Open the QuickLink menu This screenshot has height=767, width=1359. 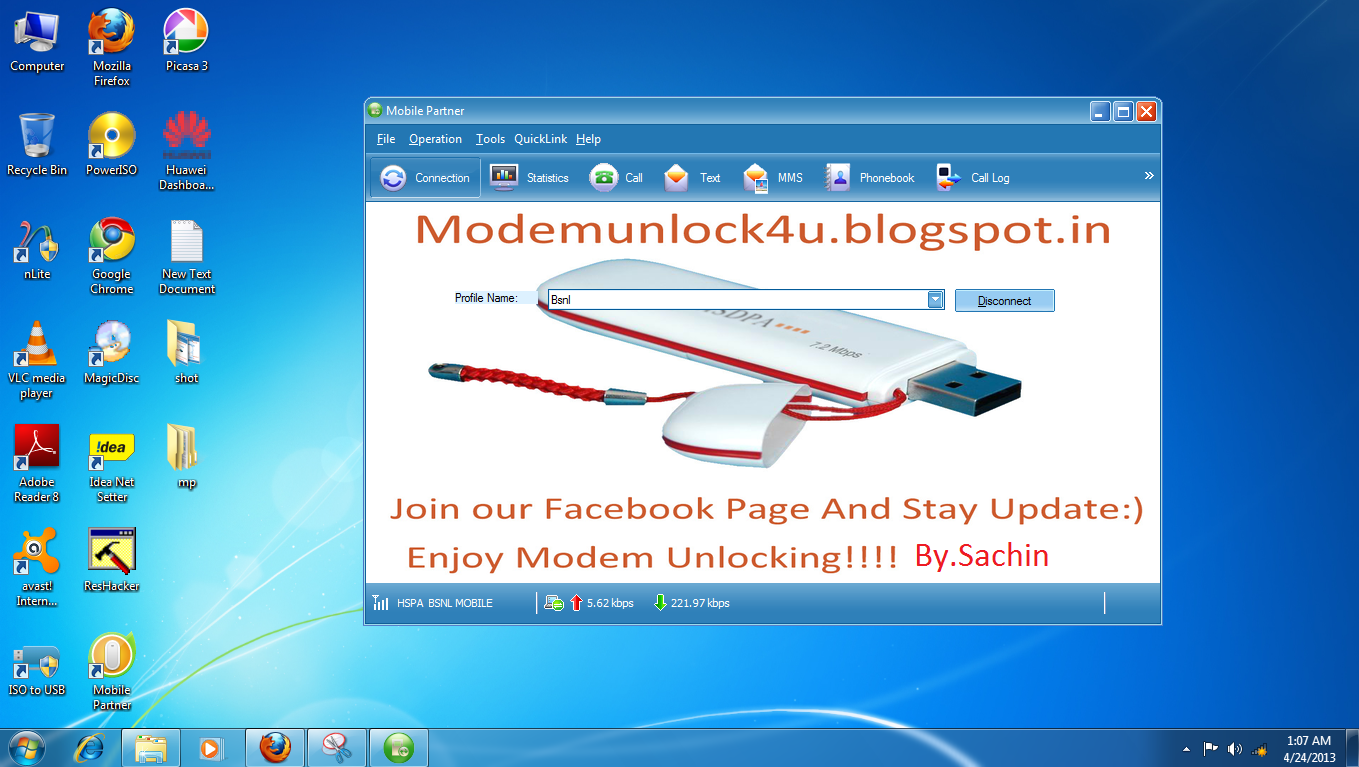pos(540,139)
